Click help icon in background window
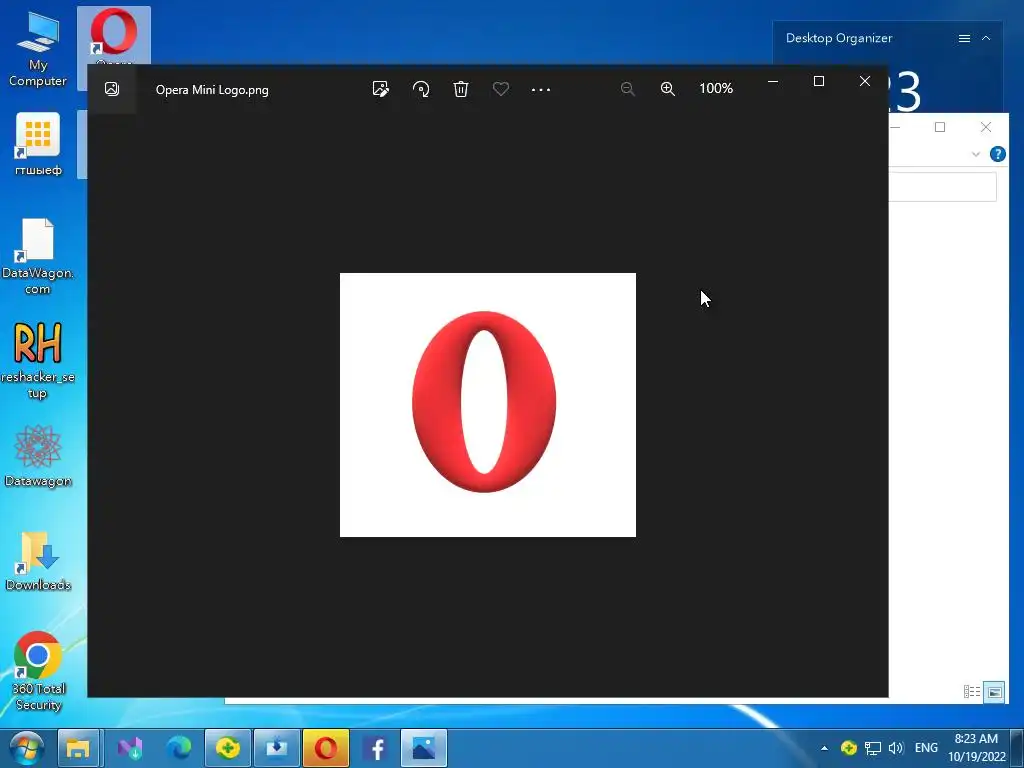 tap(997, 154)
